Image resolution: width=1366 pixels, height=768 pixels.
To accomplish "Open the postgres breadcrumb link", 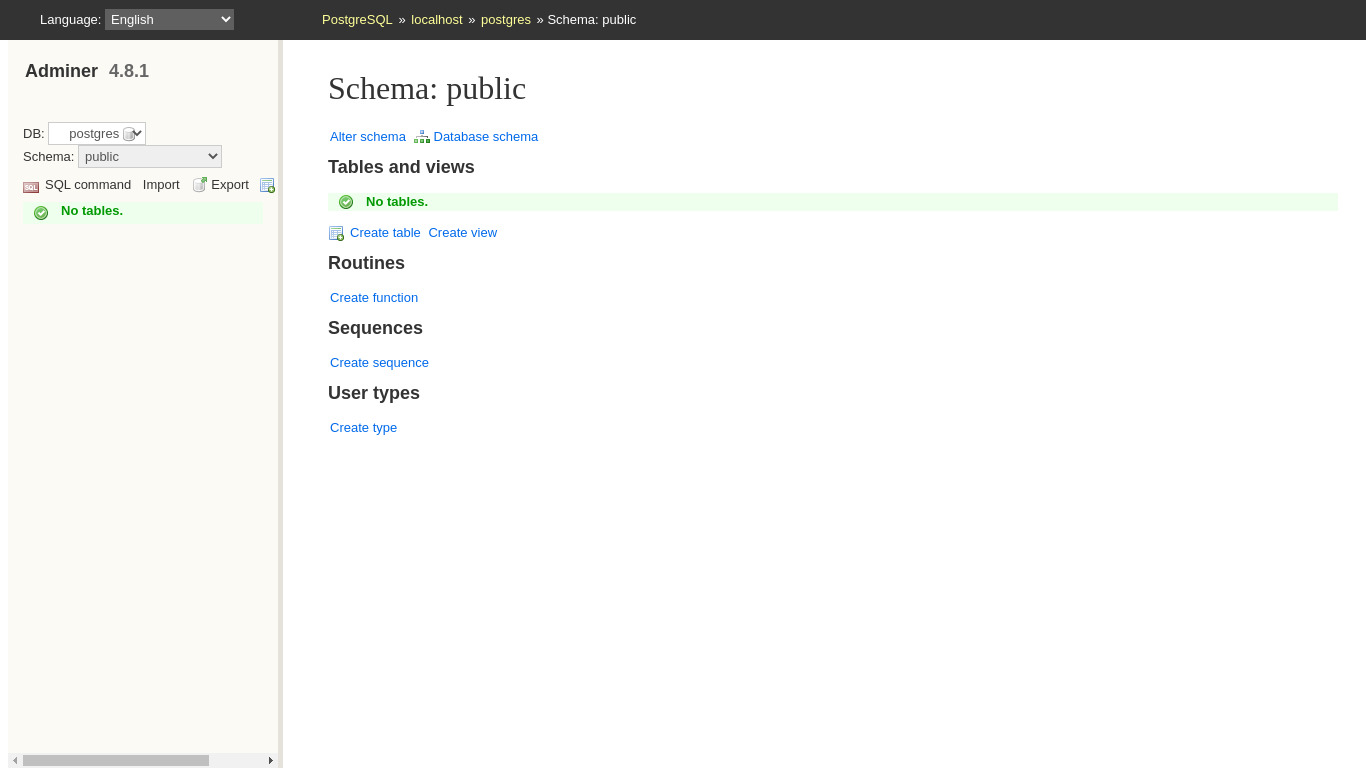I will pos(506,19).
